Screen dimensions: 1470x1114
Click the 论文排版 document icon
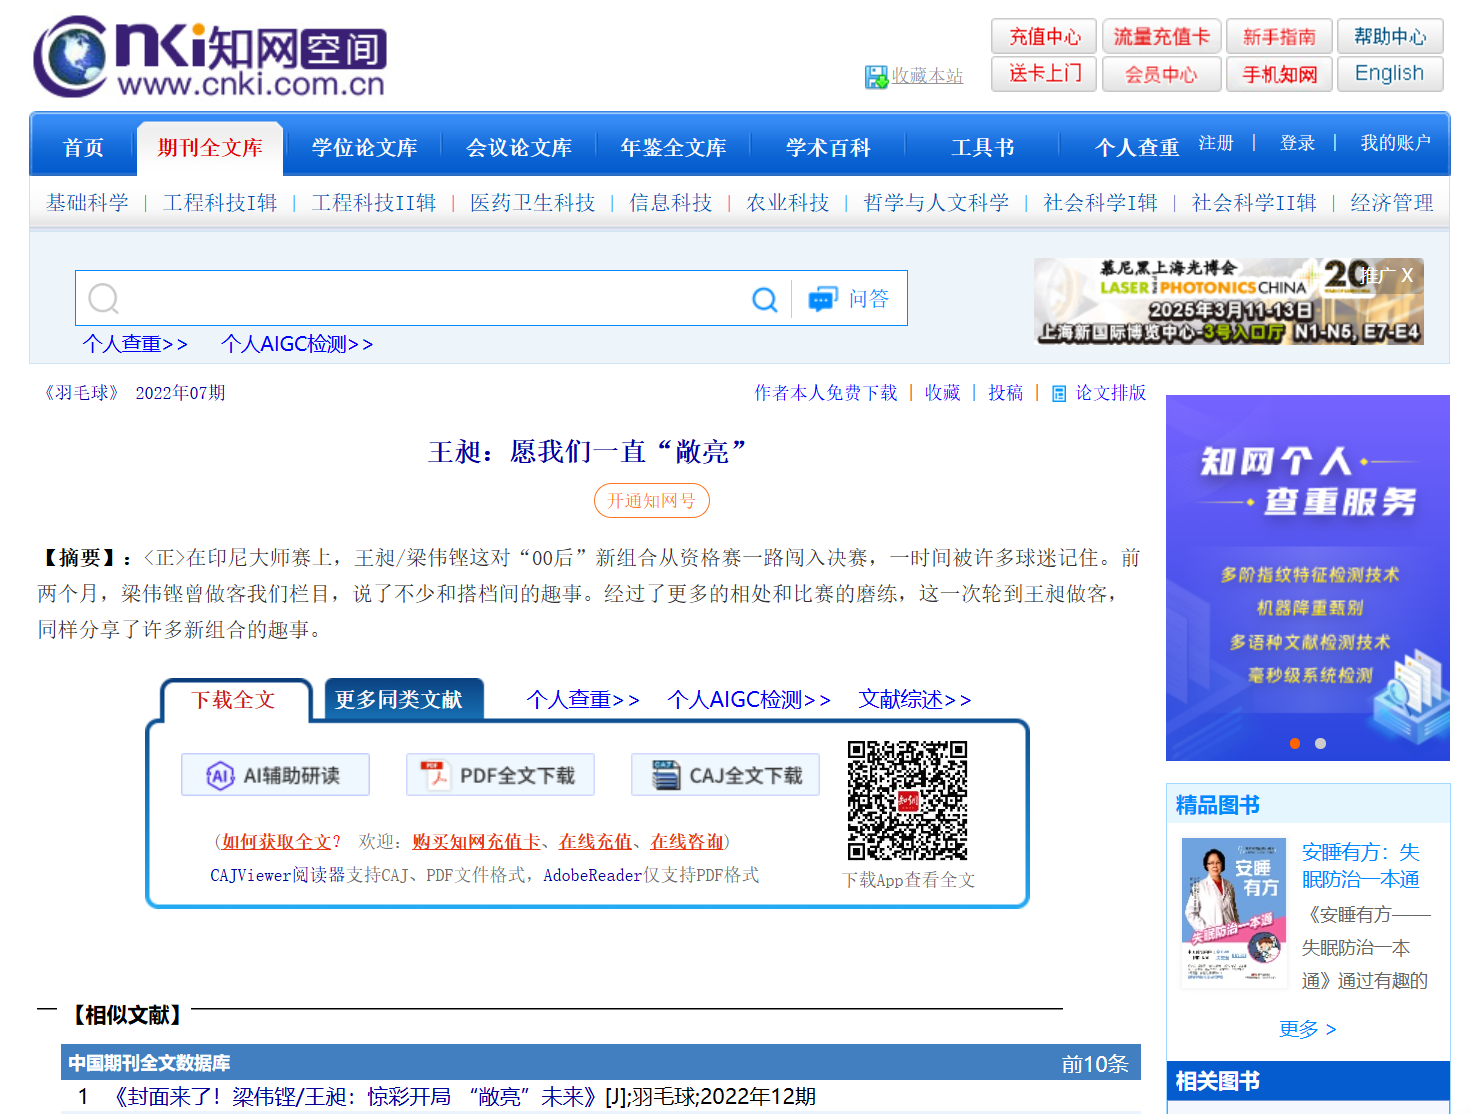(1059, 394)
